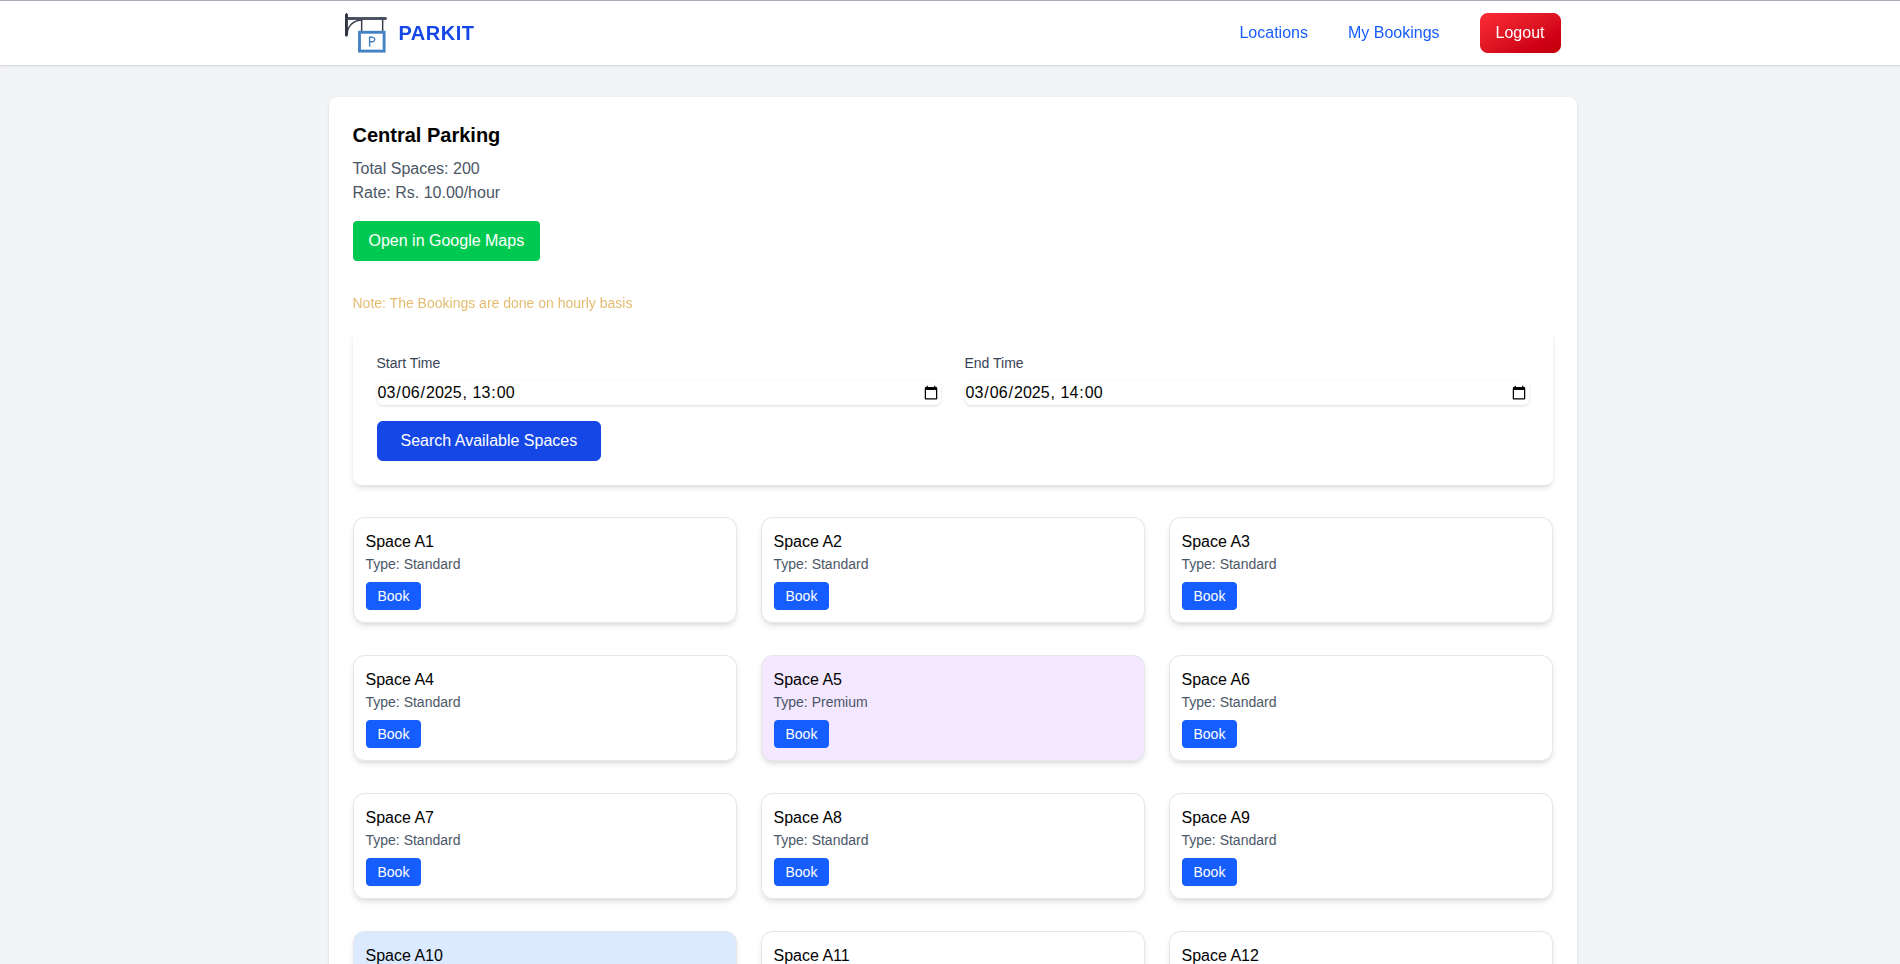Viewport: 1900px width, 964px height.
Task: Click the Space A7 title
Action: tap(400, 817)
